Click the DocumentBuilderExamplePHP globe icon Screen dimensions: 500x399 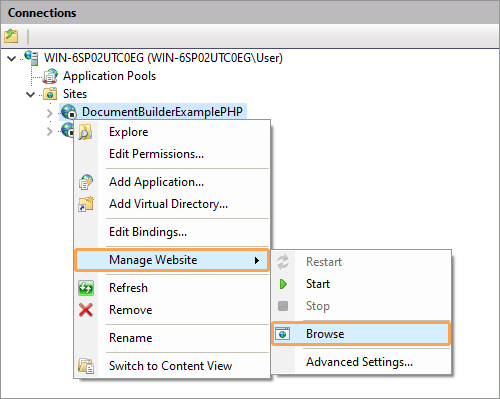[x=69, y=112]
